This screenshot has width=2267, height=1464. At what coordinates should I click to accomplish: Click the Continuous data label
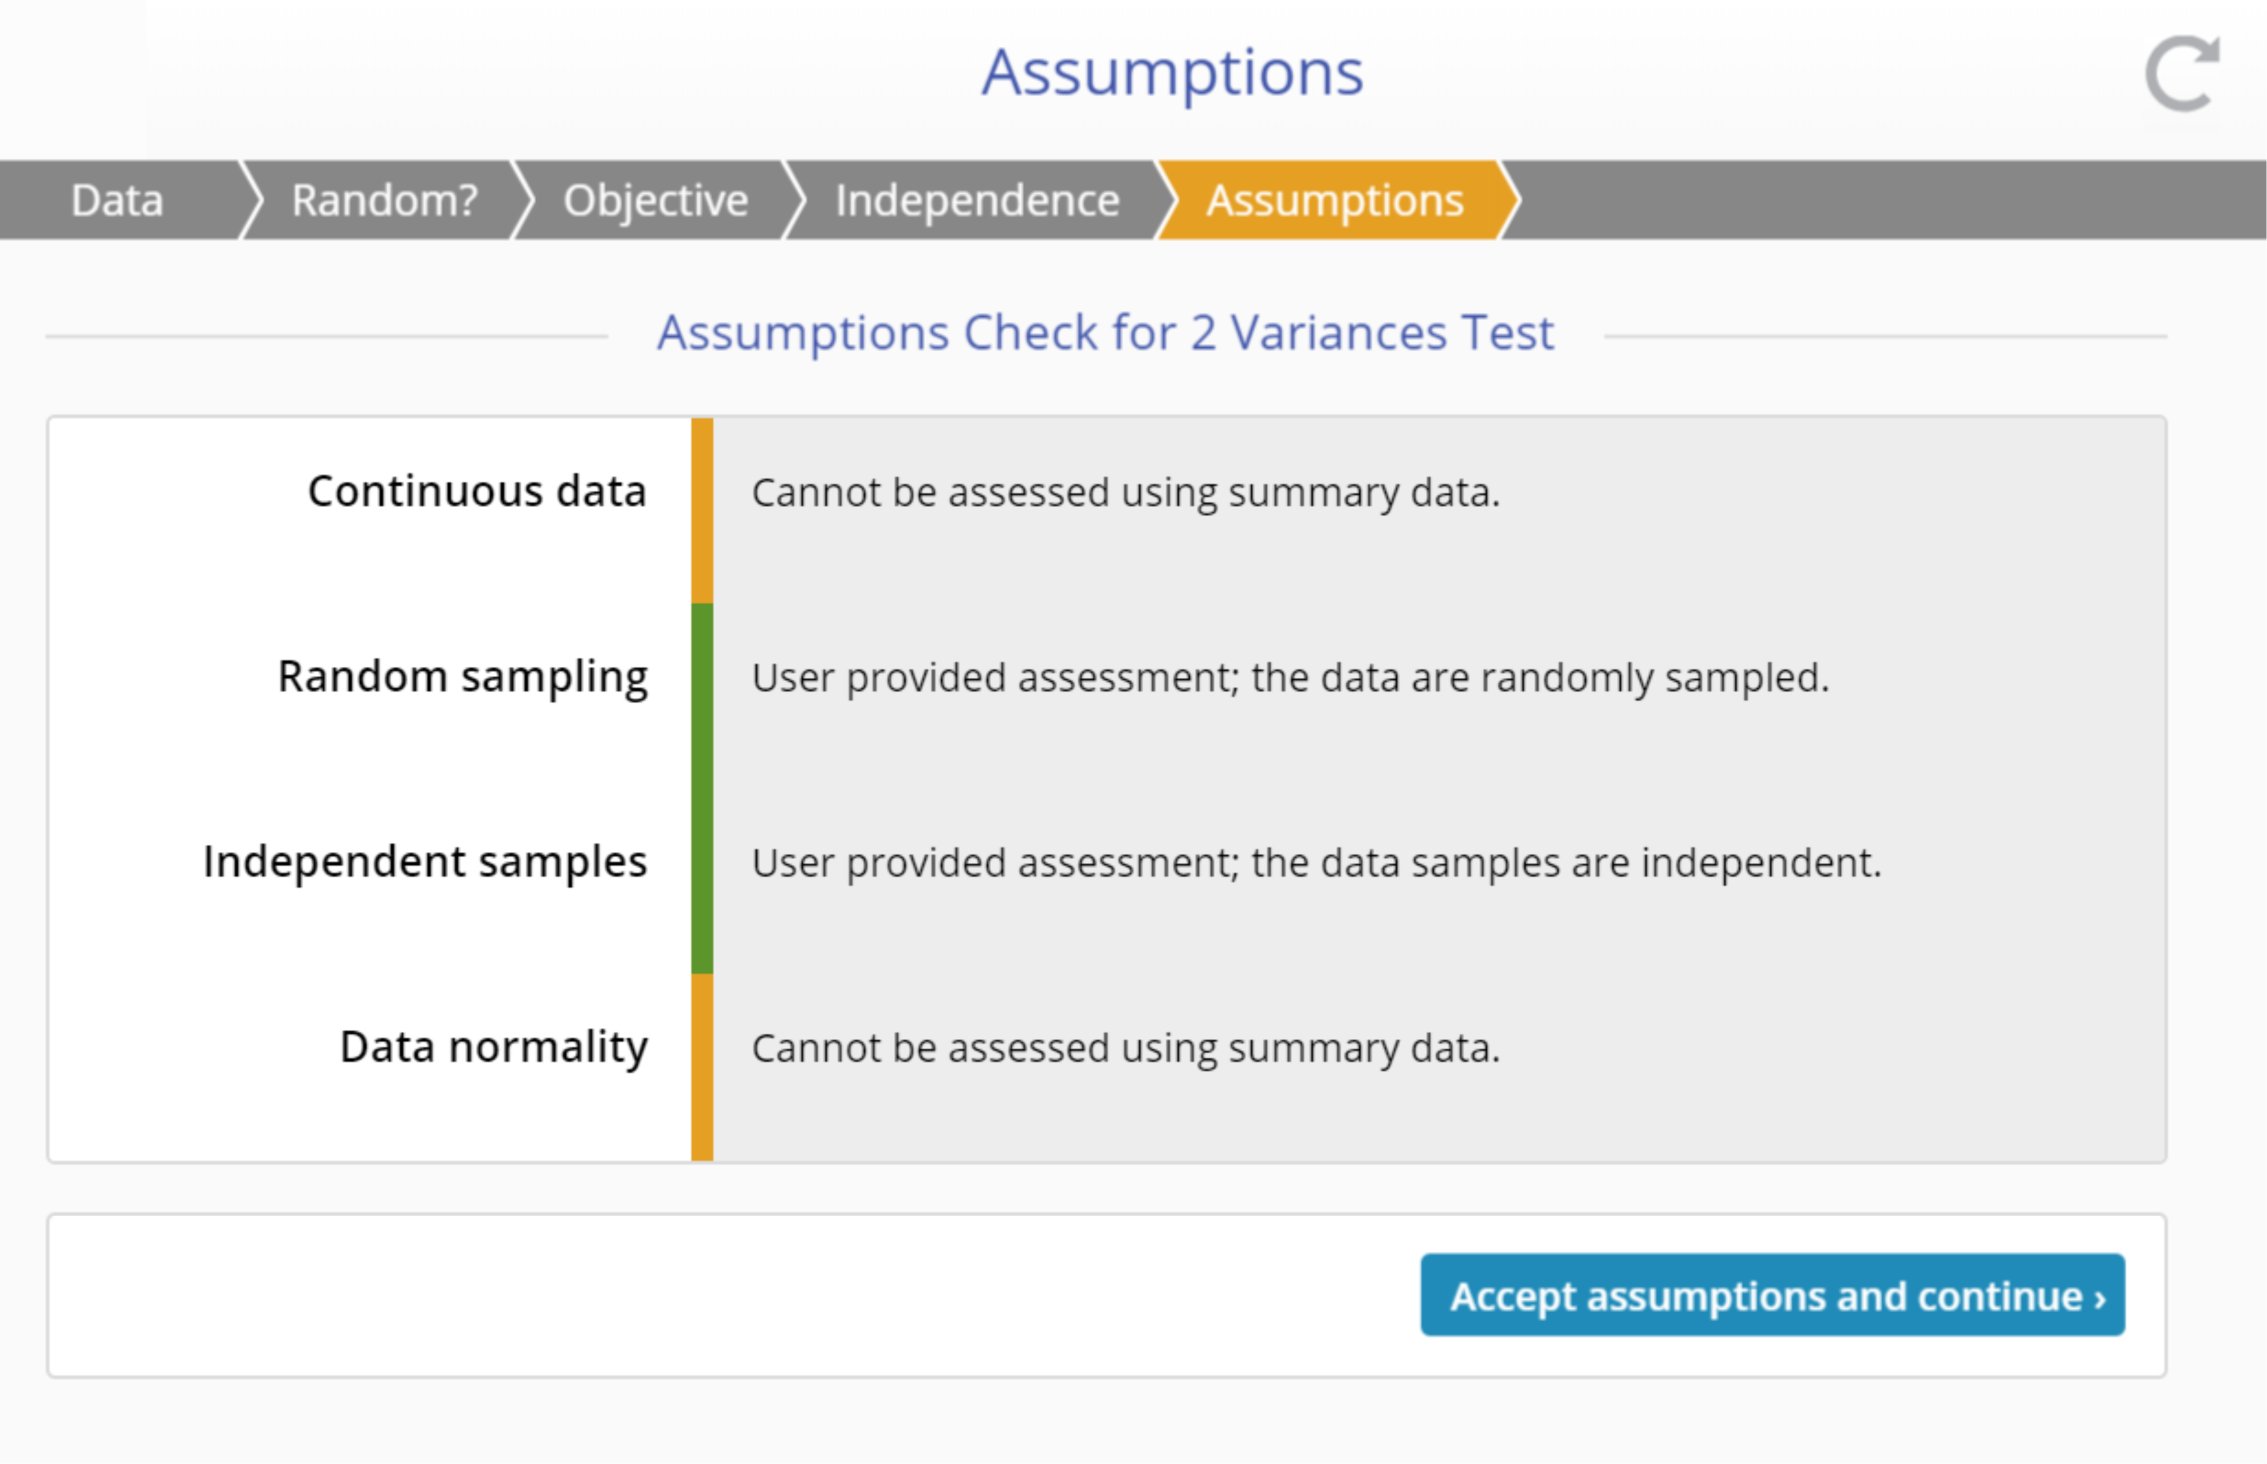coord(477,491)
